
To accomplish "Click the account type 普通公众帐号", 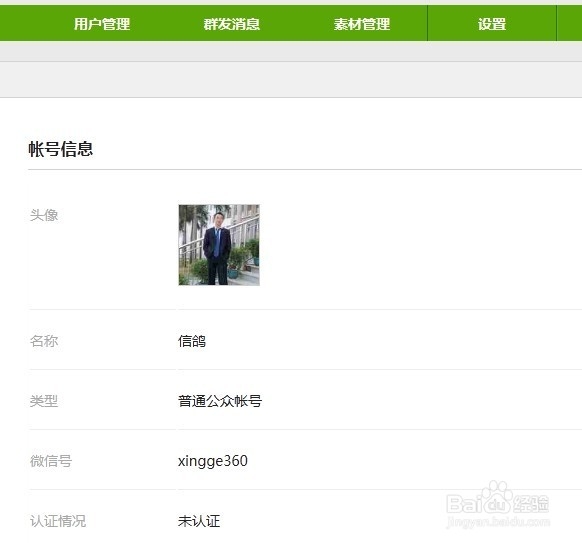I will click(x=220, y=401).
